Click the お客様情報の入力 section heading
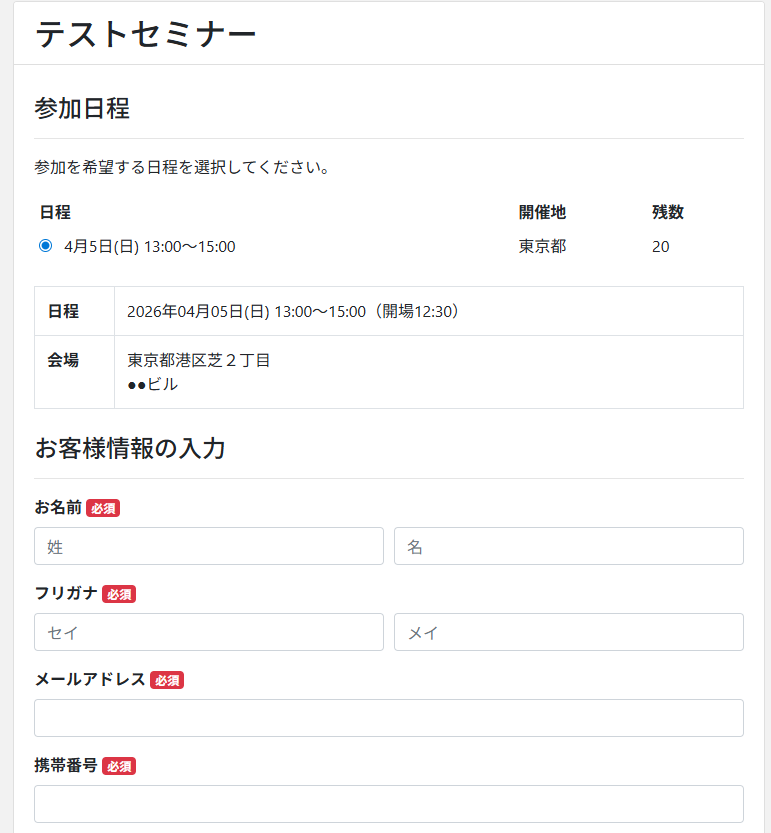Viewport: 771px width, 833px height. click(x=130, y=448)
